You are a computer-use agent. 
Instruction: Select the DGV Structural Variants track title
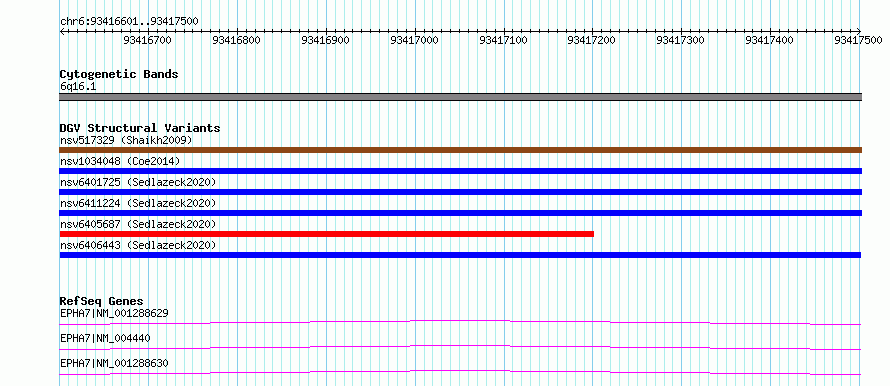coord(140,128)
